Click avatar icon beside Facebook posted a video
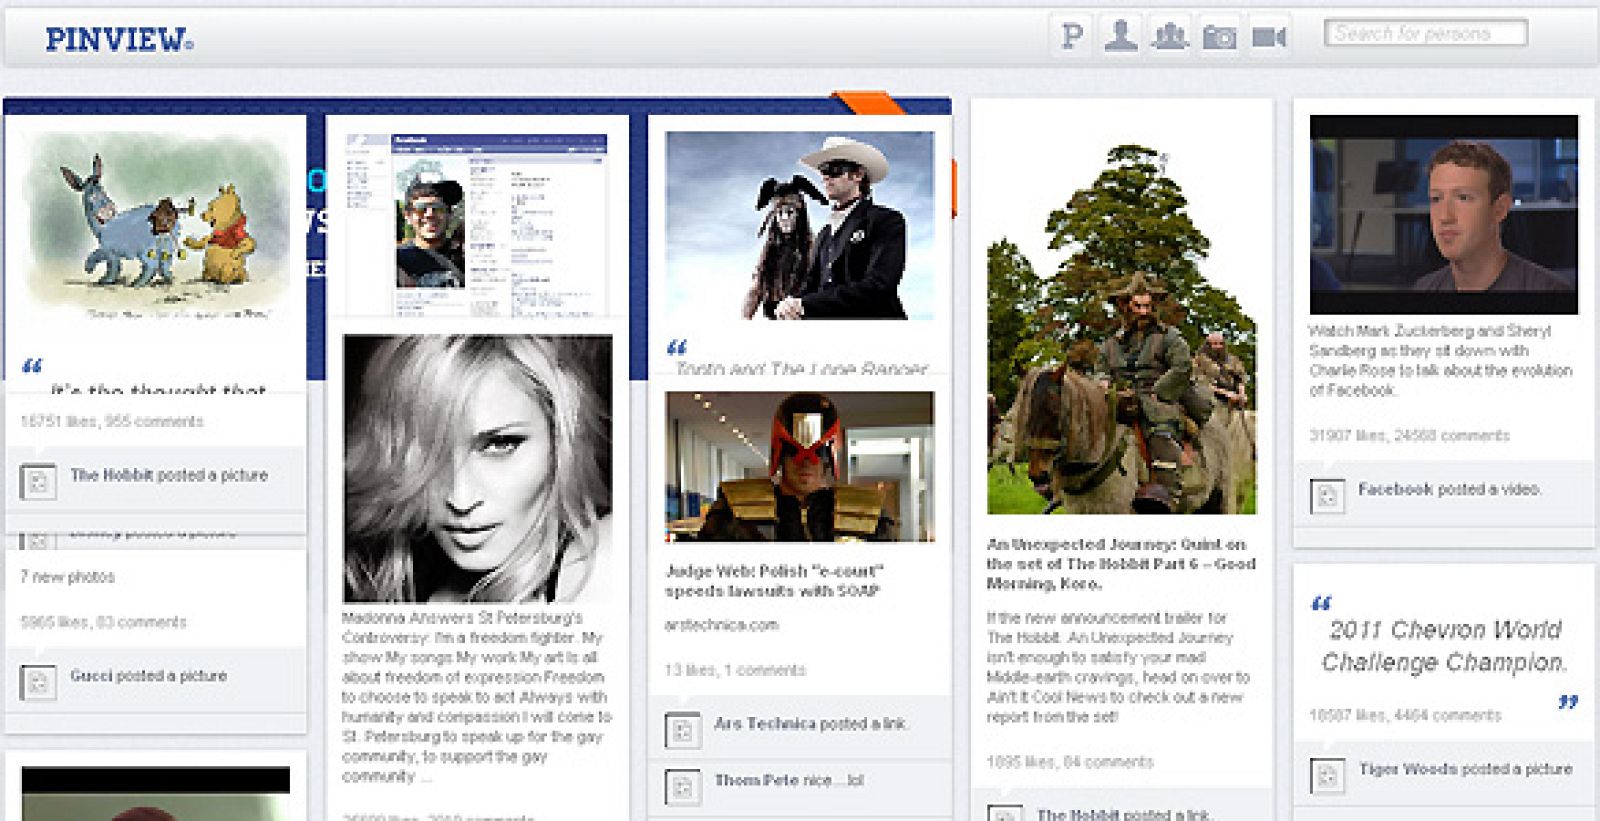The image size is (1600, 821). [1327, 496]
